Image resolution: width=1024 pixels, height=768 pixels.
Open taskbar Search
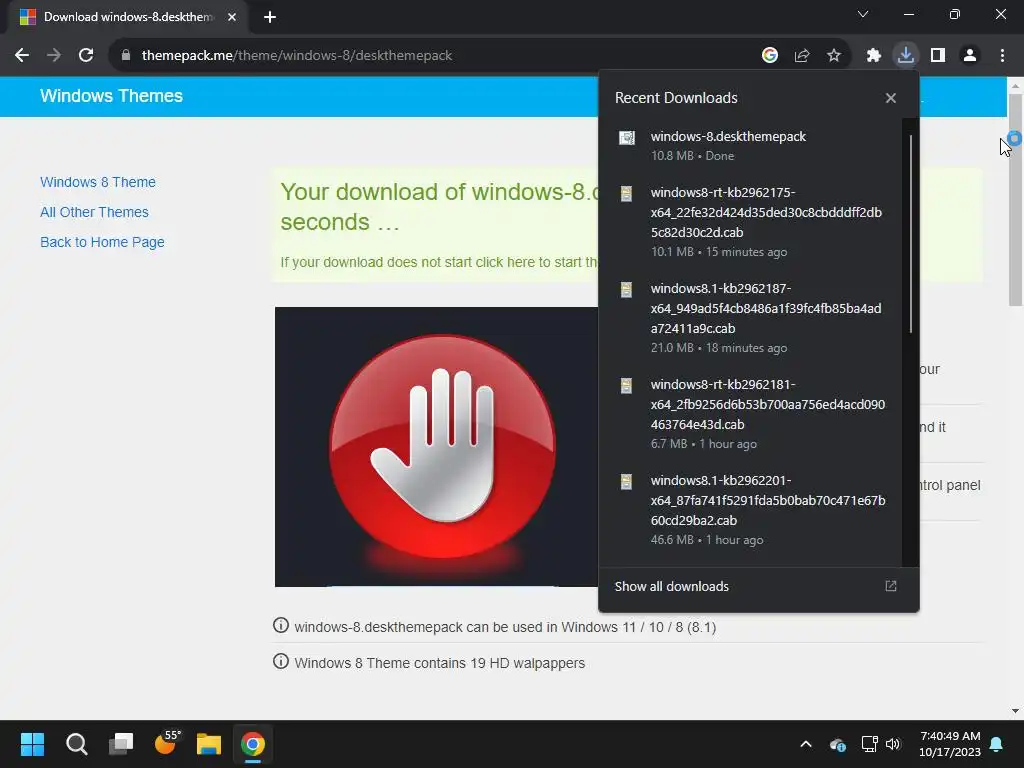[x=76, y=744]
